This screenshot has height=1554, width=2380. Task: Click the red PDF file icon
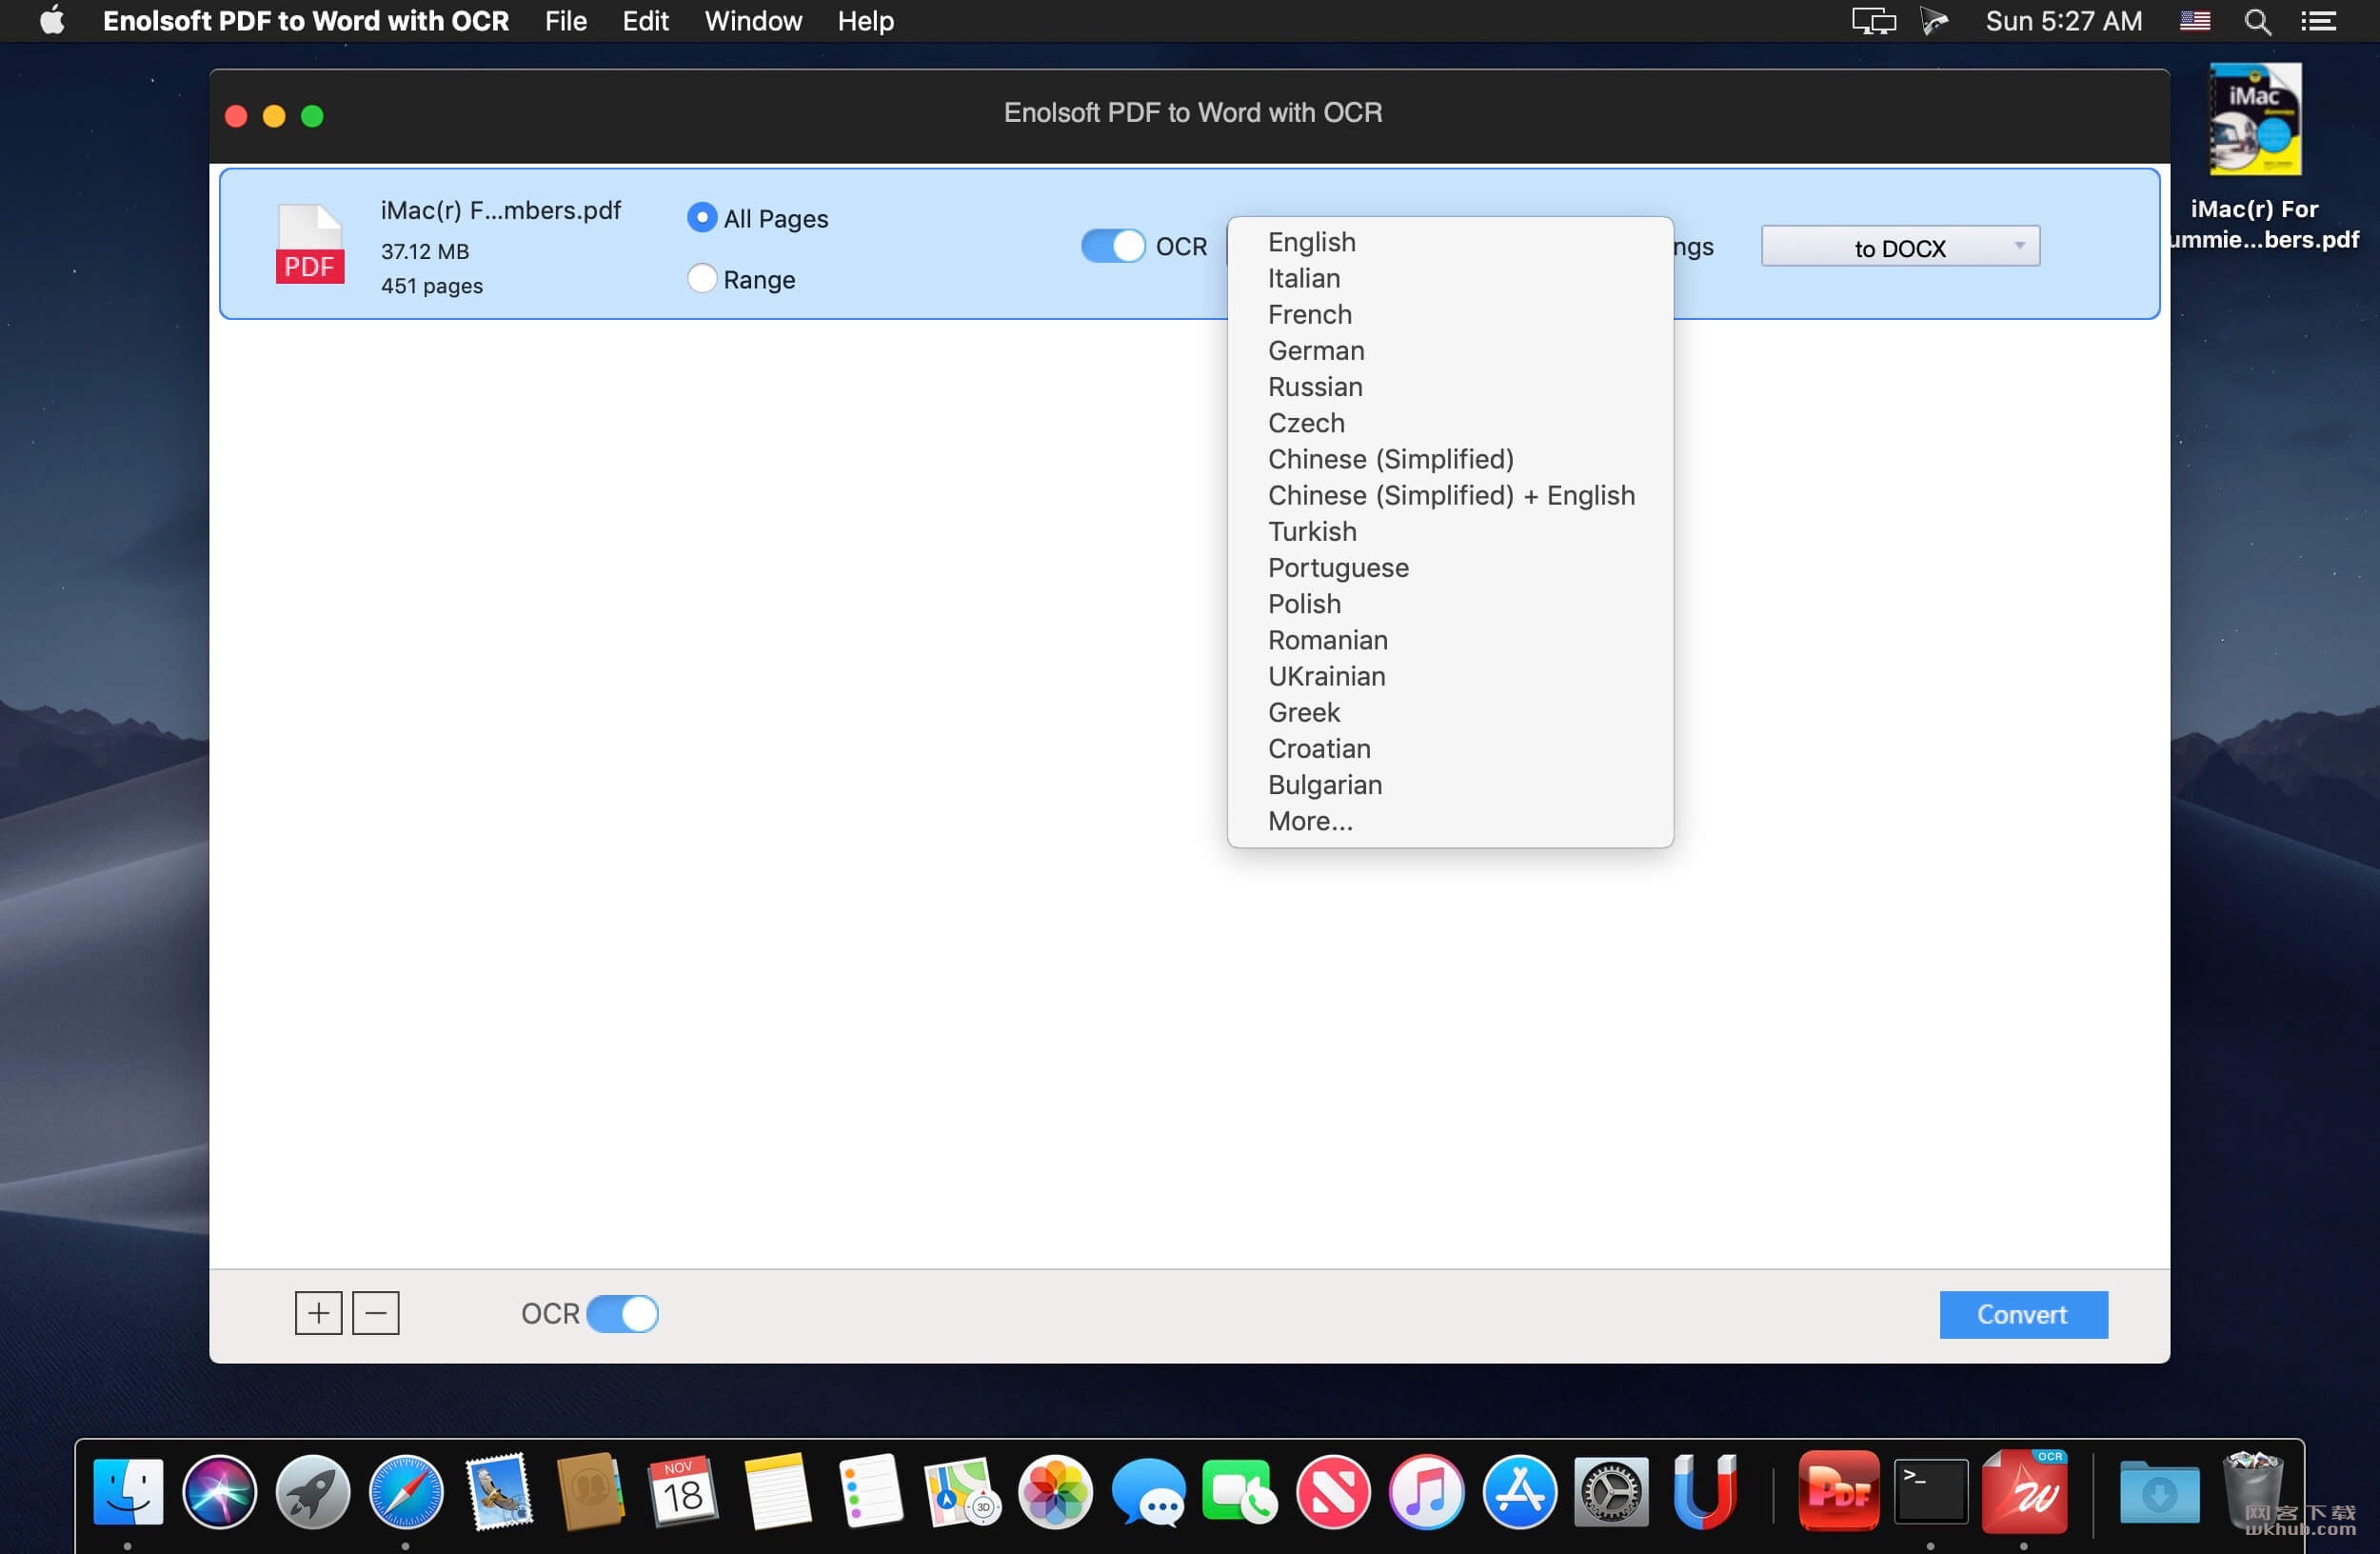[x=310, y=245]
